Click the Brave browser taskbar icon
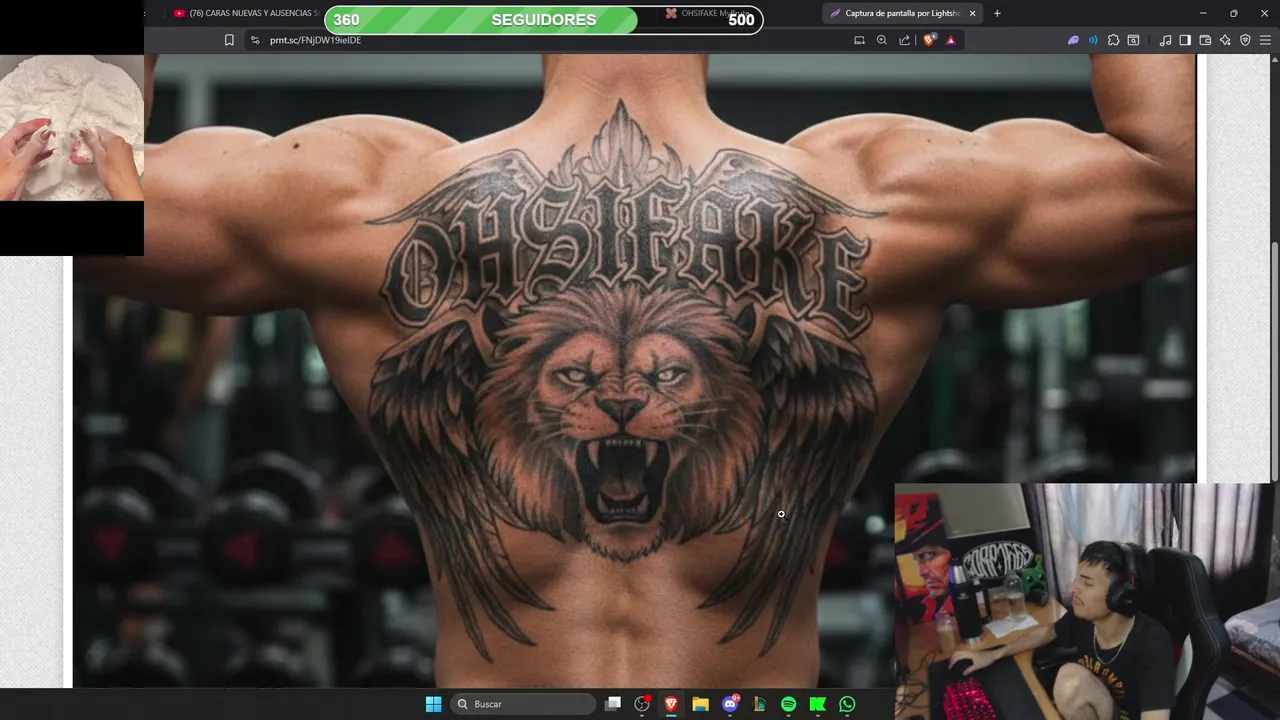The width and height of the screenshot is (1280, 720). click(671, 704)
